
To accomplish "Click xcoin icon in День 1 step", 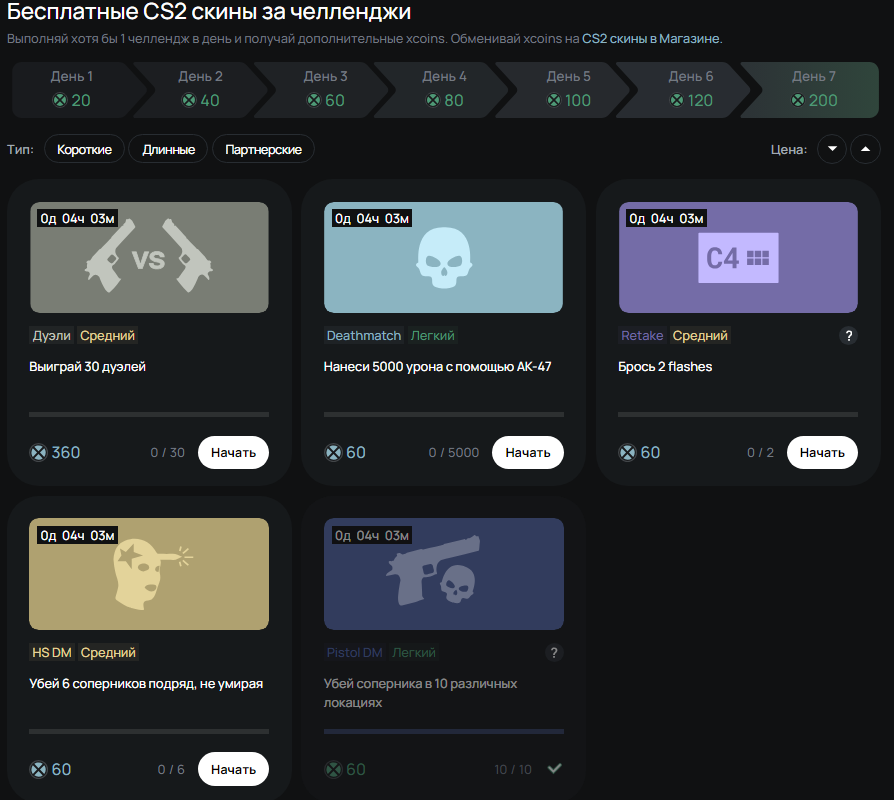I will [x=60, y=100].
